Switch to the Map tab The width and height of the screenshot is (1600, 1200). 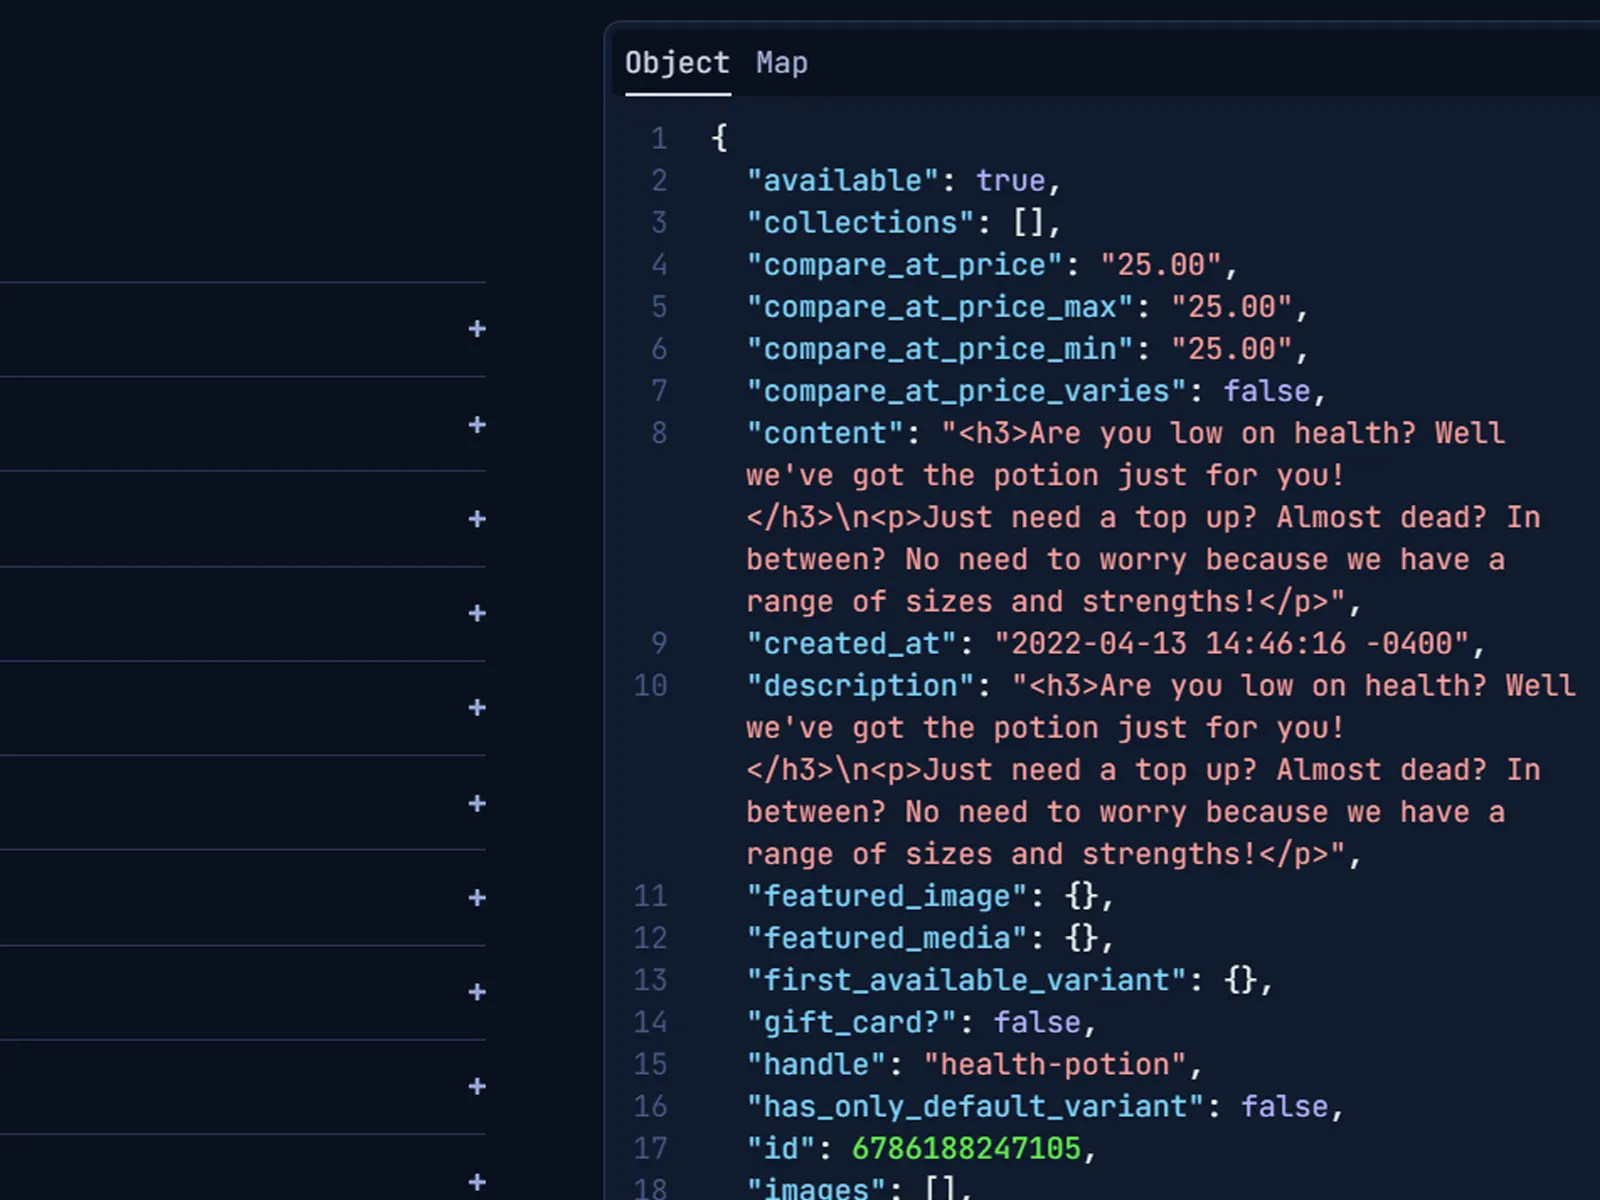click(781, 63)
